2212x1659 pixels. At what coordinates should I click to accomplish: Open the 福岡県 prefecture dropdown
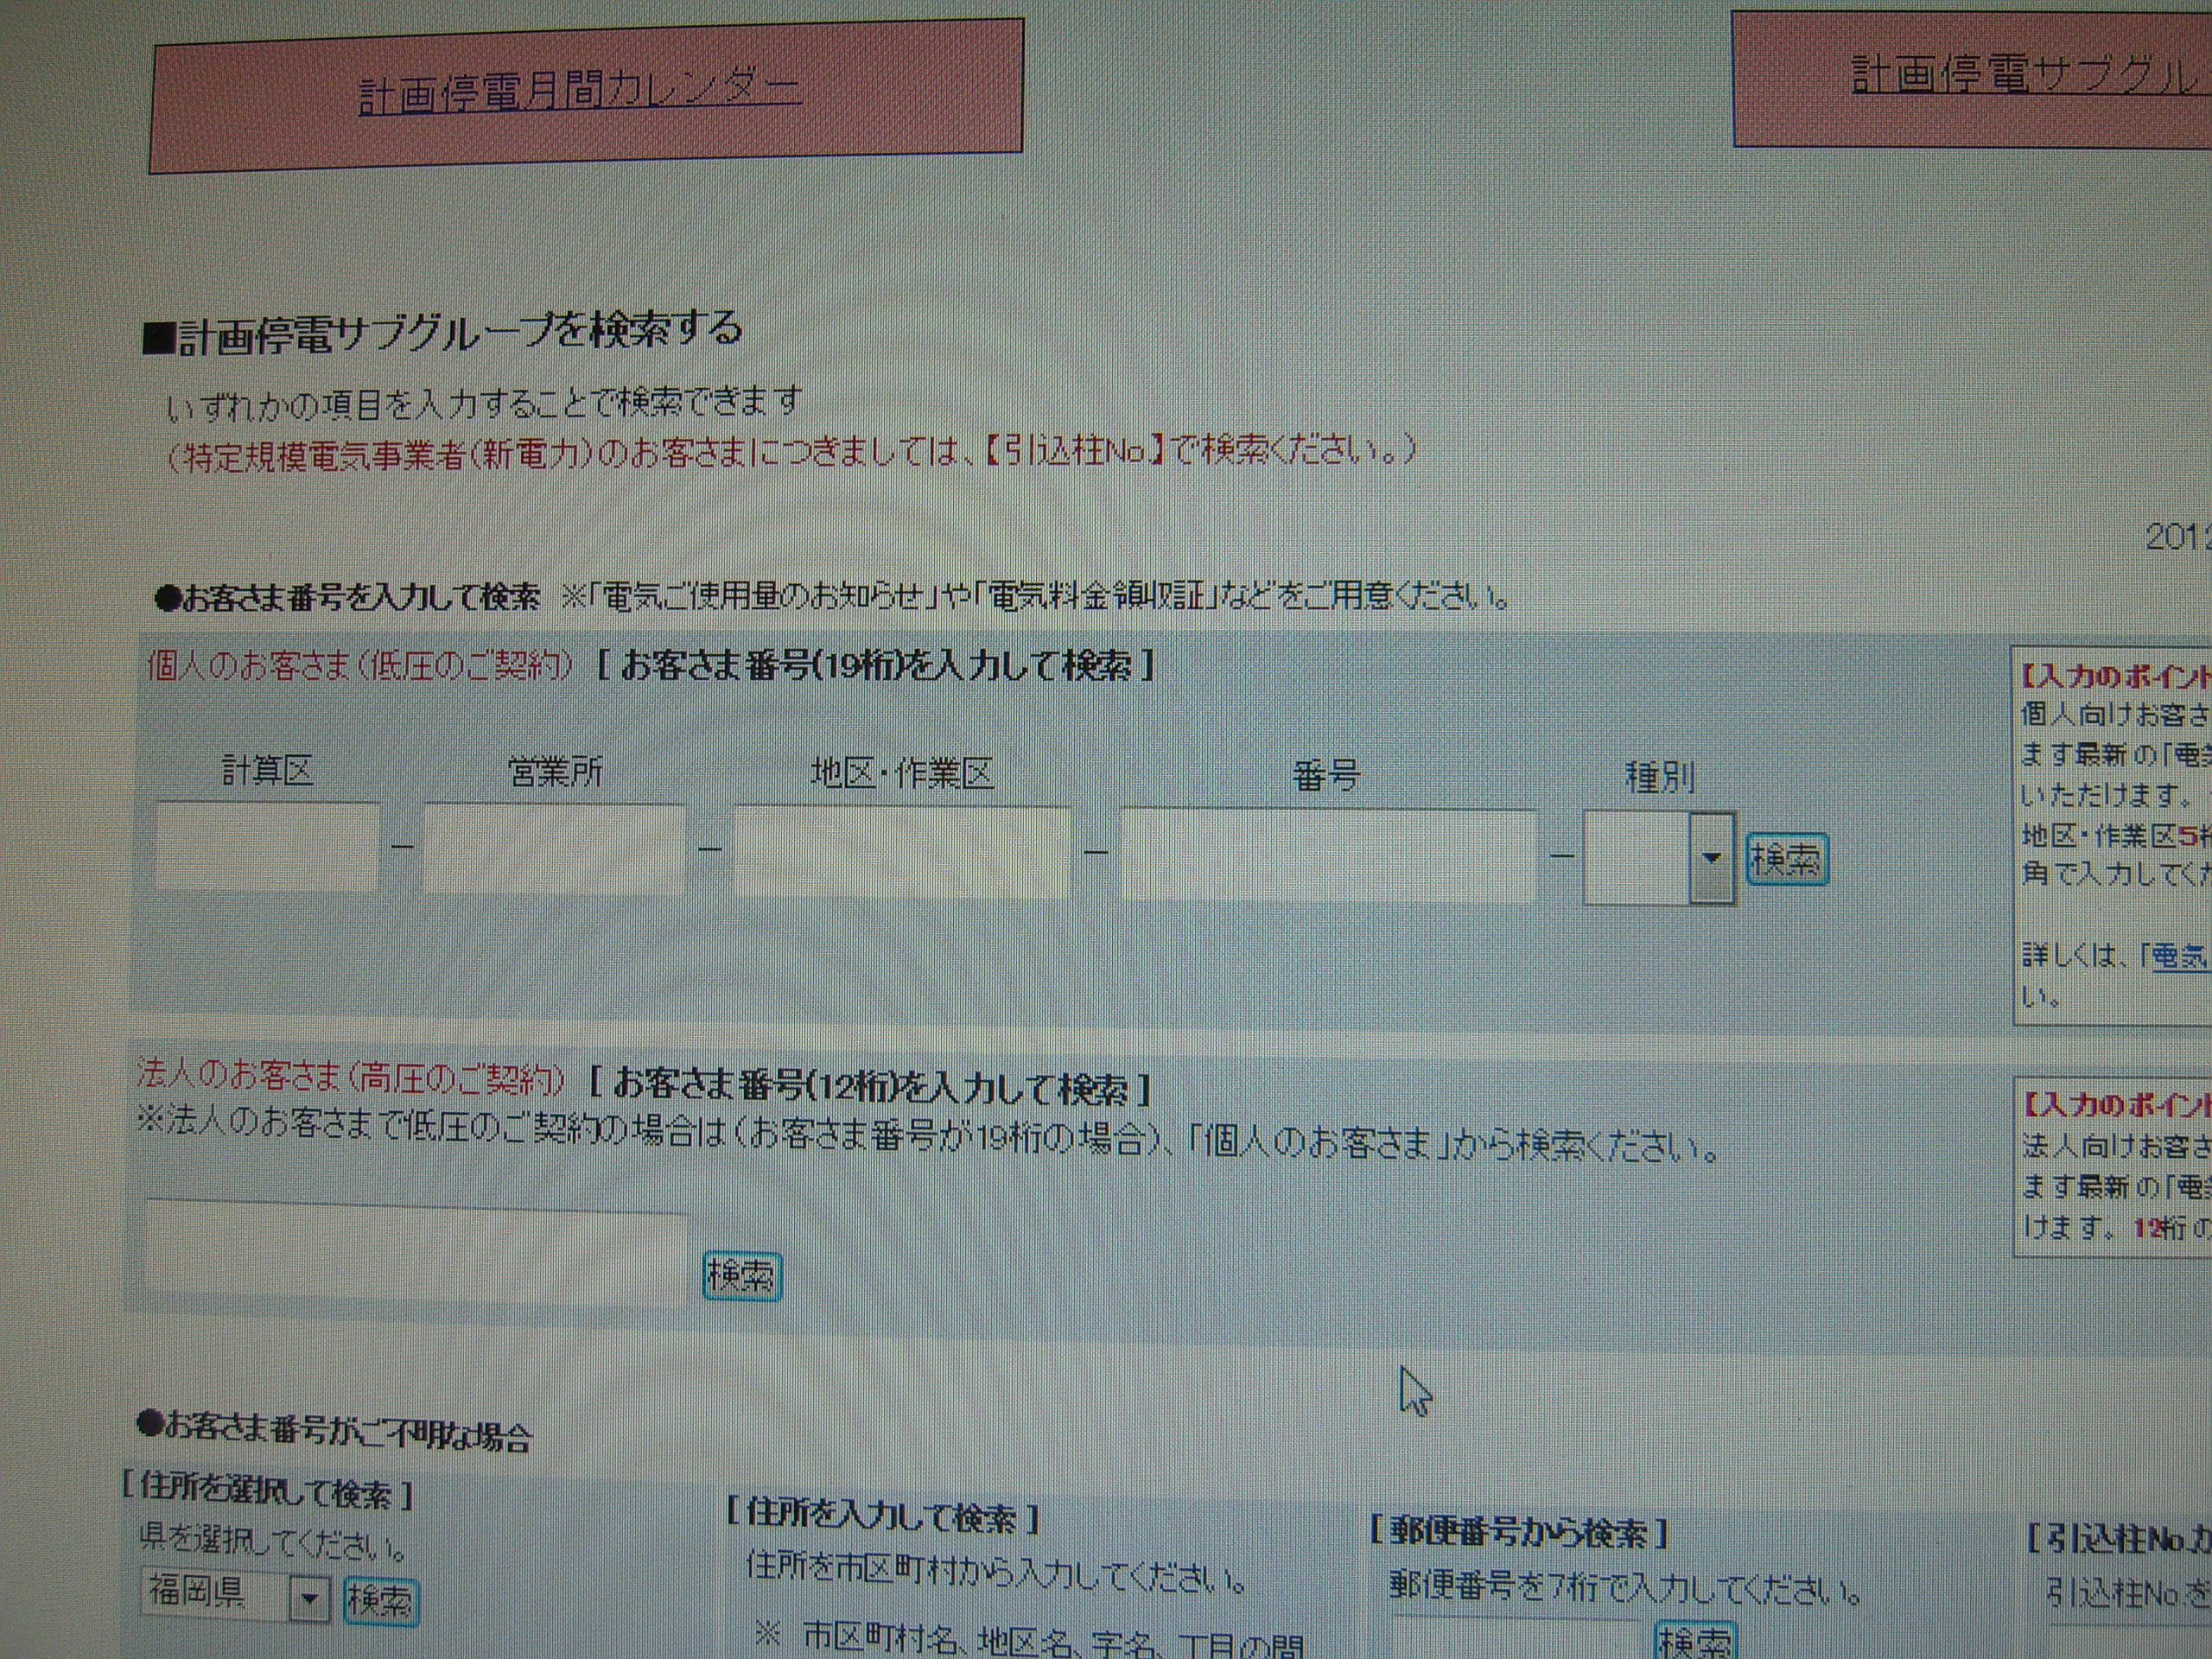tap(234, 1594)
